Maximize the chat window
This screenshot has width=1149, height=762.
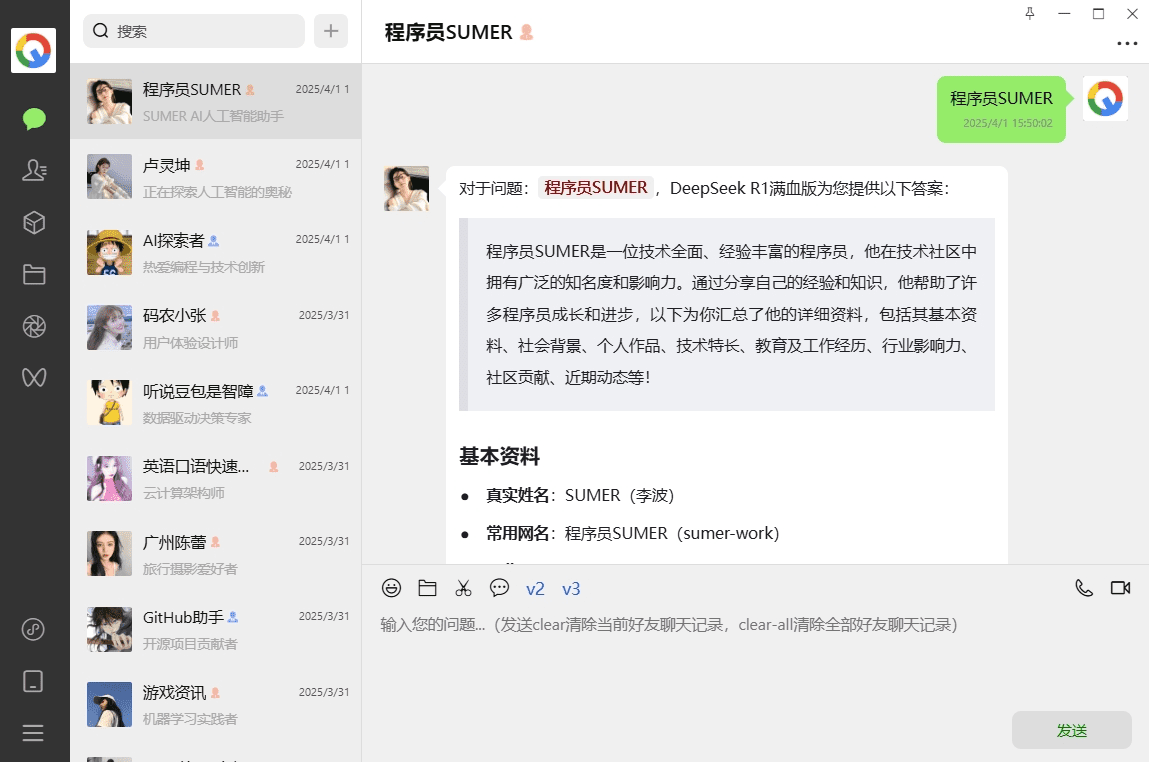click(x=1098, y=13)
